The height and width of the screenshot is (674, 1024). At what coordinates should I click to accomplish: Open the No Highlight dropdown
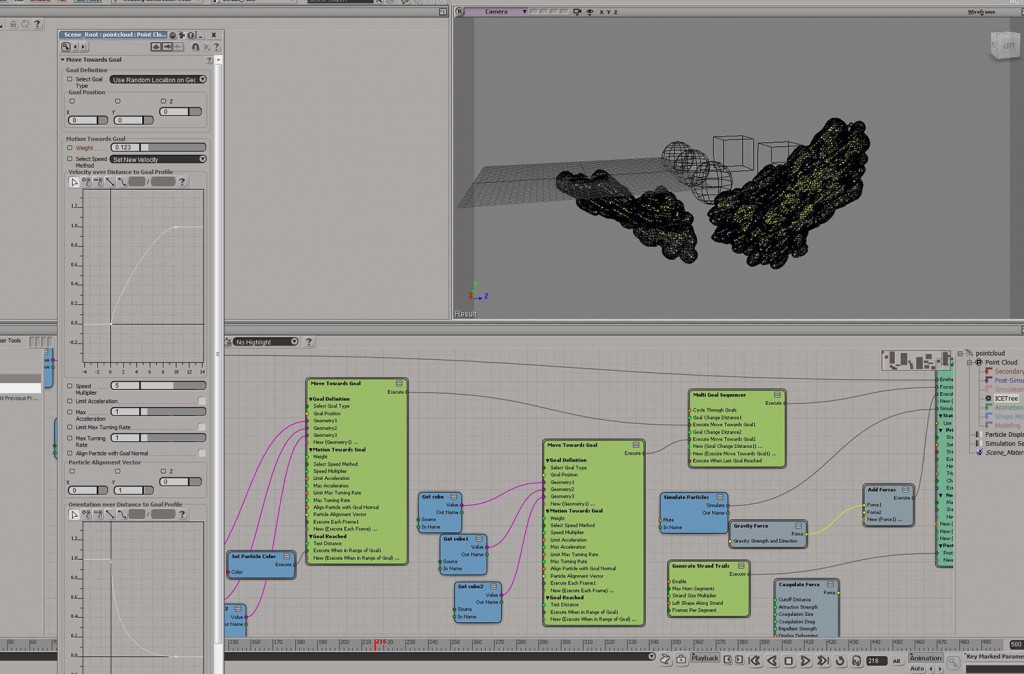pos(265,342)
